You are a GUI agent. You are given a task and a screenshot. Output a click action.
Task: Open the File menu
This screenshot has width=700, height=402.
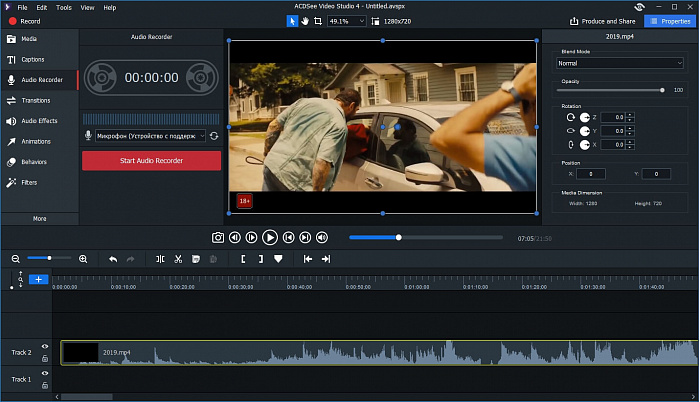[22, 8]
